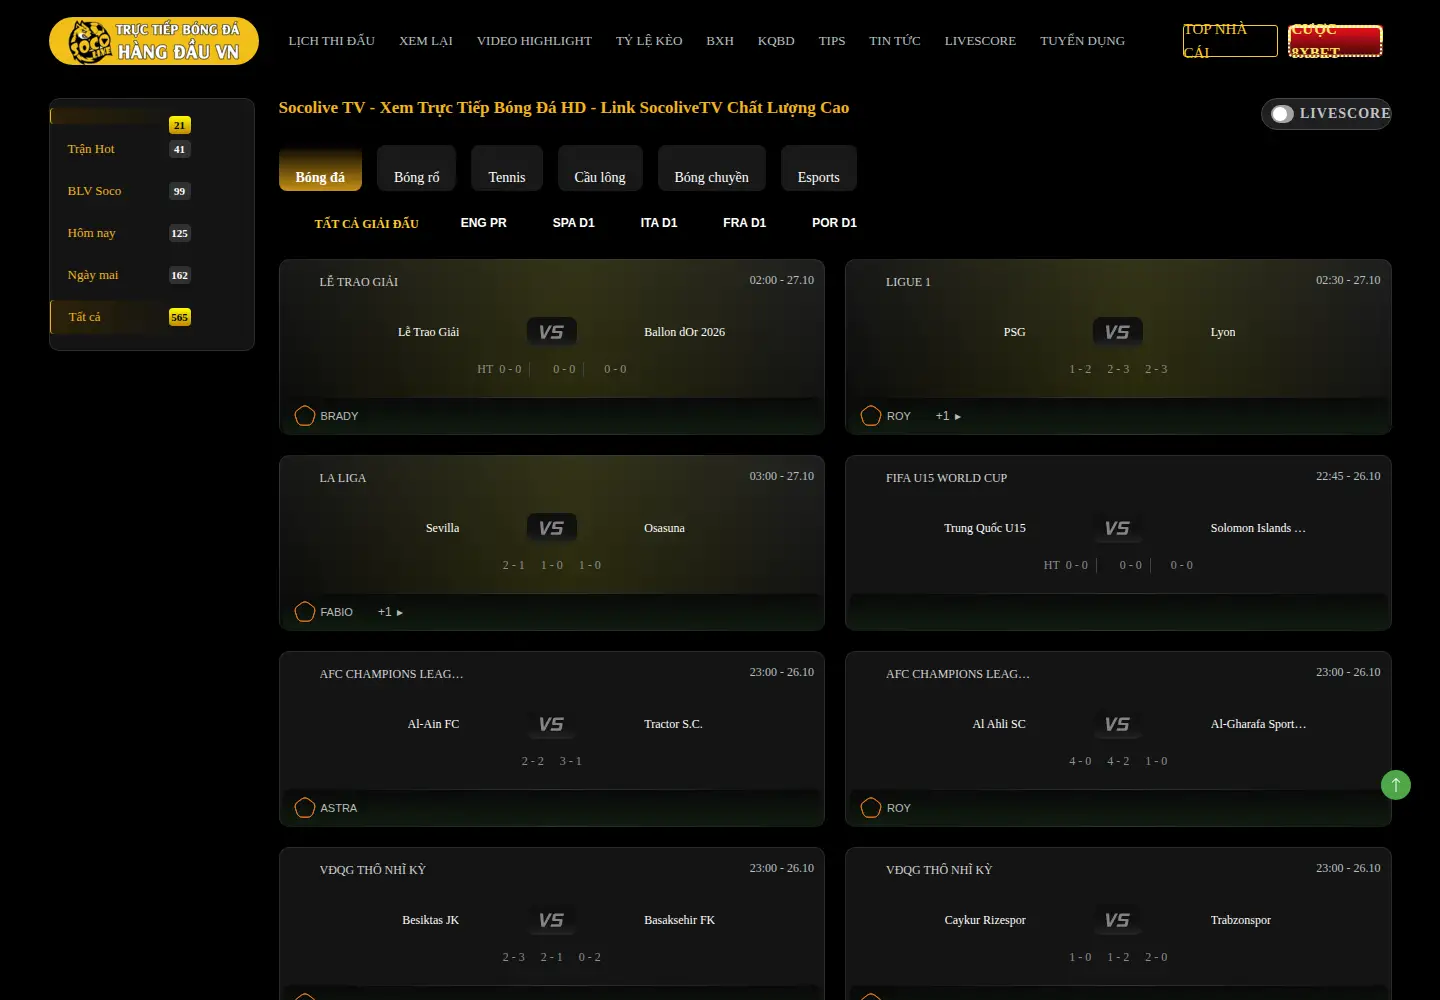Select the Bóng đá tab

320,168
